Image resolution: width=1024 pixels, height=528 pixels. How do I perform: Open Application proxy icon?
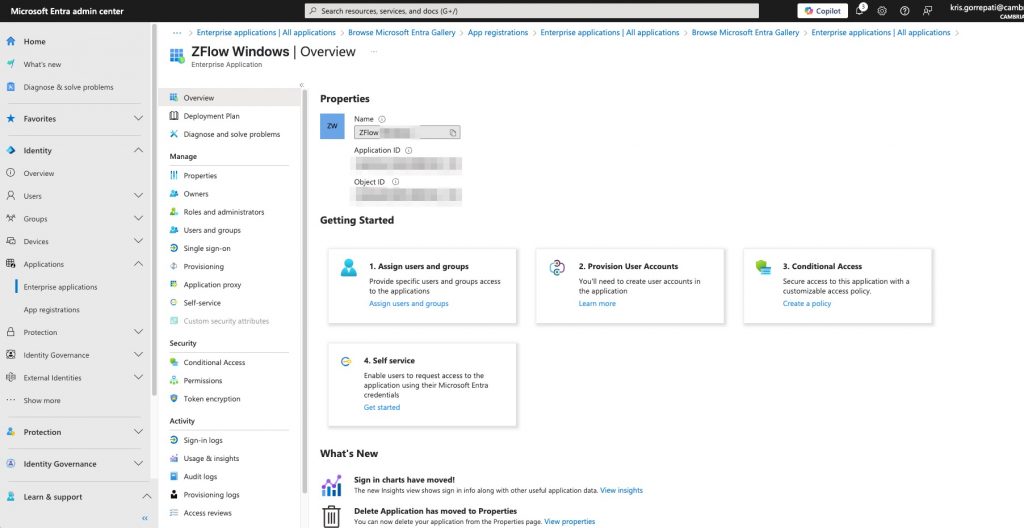pyautogui.click(x=174, y=284)
